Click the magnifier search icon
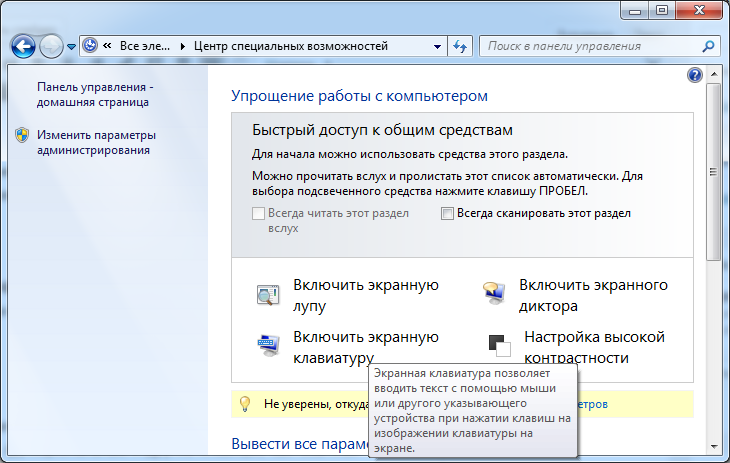 (709, 46)
